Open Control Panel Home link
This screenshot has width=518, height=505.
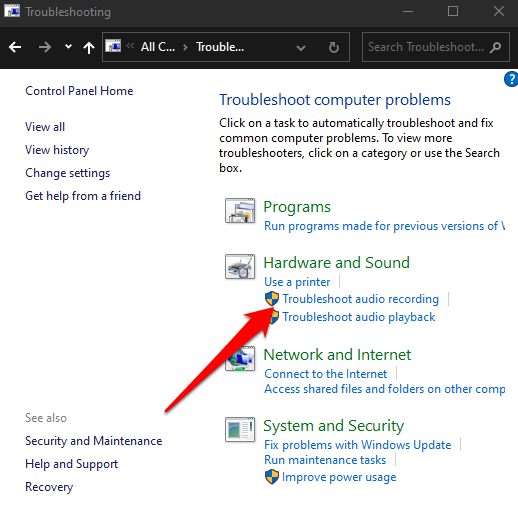click(x=79, y=91)
